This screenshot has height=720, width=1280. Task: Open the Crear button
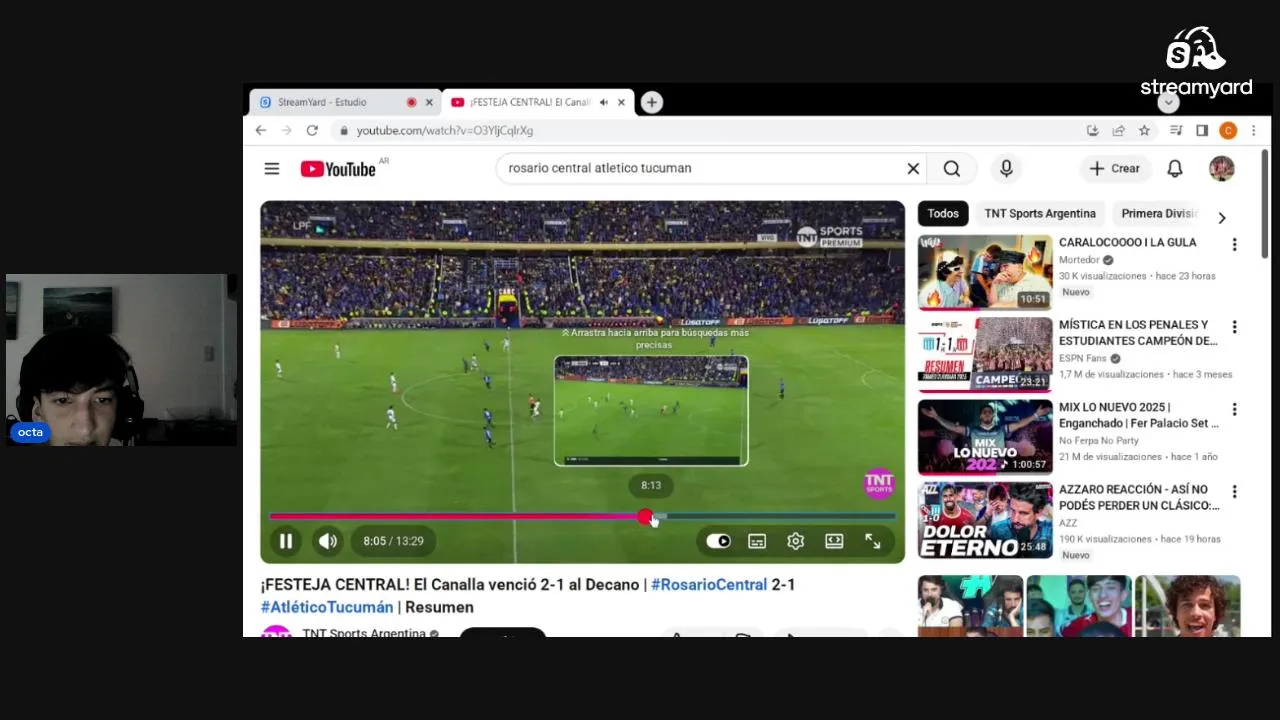tap(1115, 169)
